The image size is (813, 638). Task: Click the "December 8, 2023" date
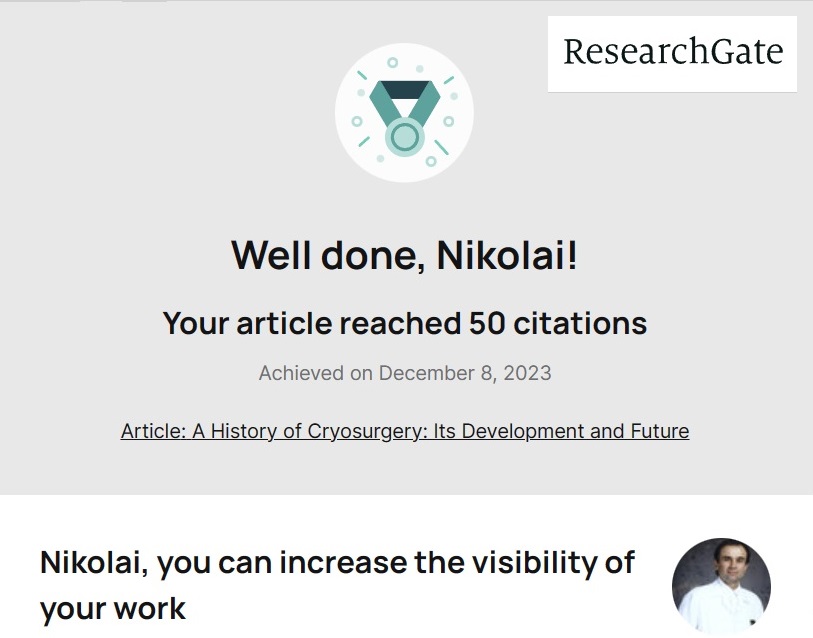click(x=465, y=373)
